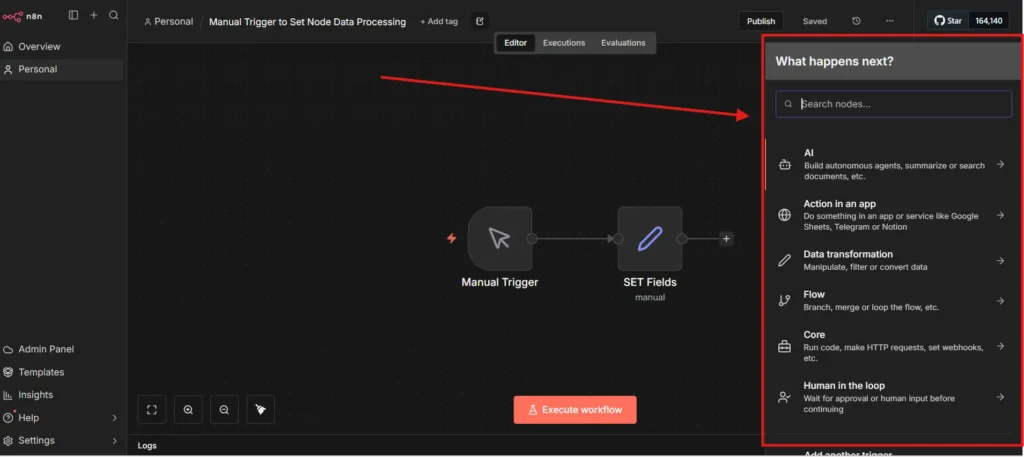Image resolution: width=1024 pixels, height=457 pixels.
Task: Click the tidy up workflow icon
Action: click(261, 410)
